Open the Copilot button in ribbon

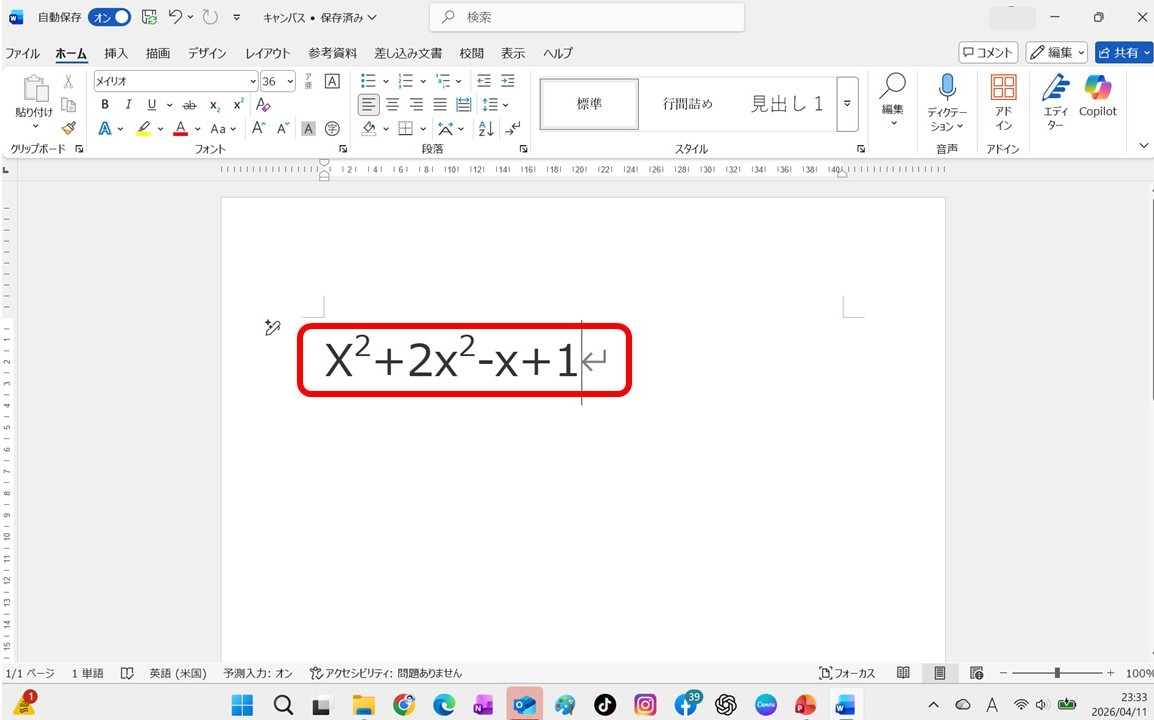click(1097, 96)
